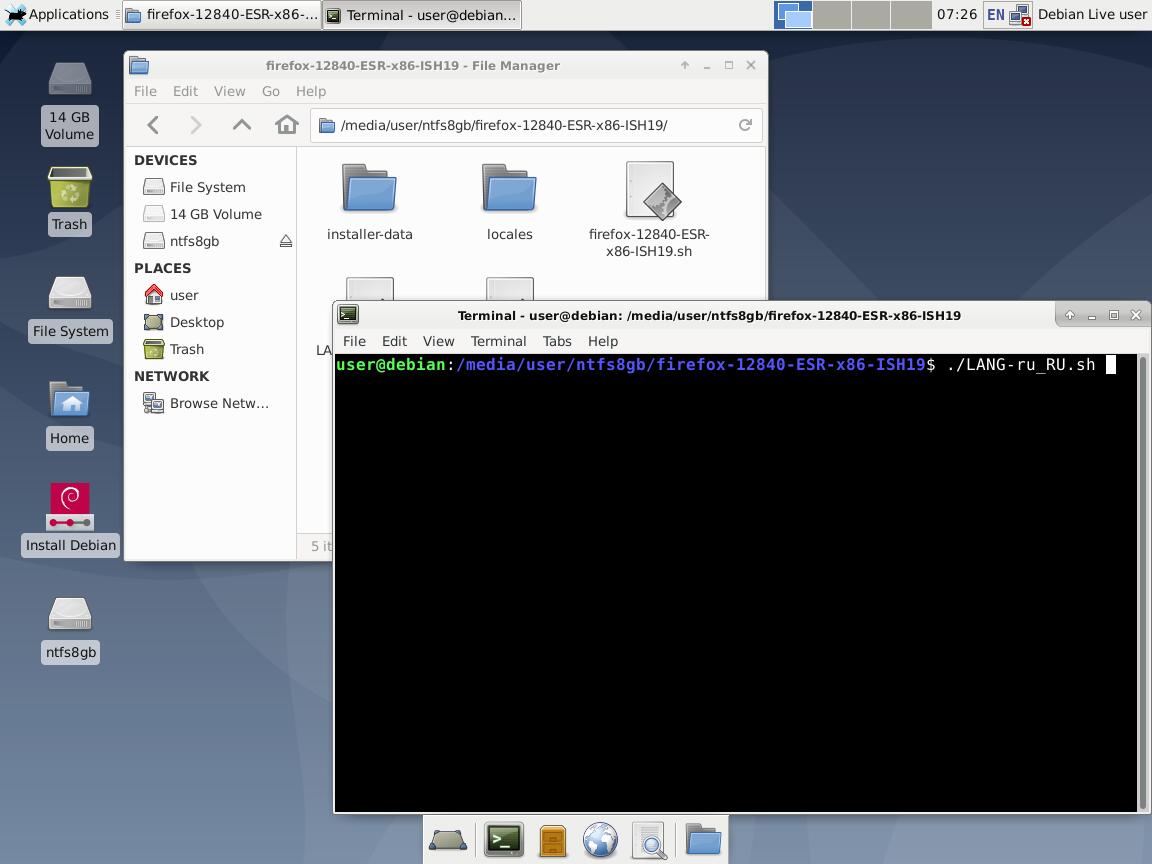Image resolution: width=1152 pixels, height=864 pixels.
Task: Switch to firefox-12840 File Manager taskbar button
Action: 222,15
